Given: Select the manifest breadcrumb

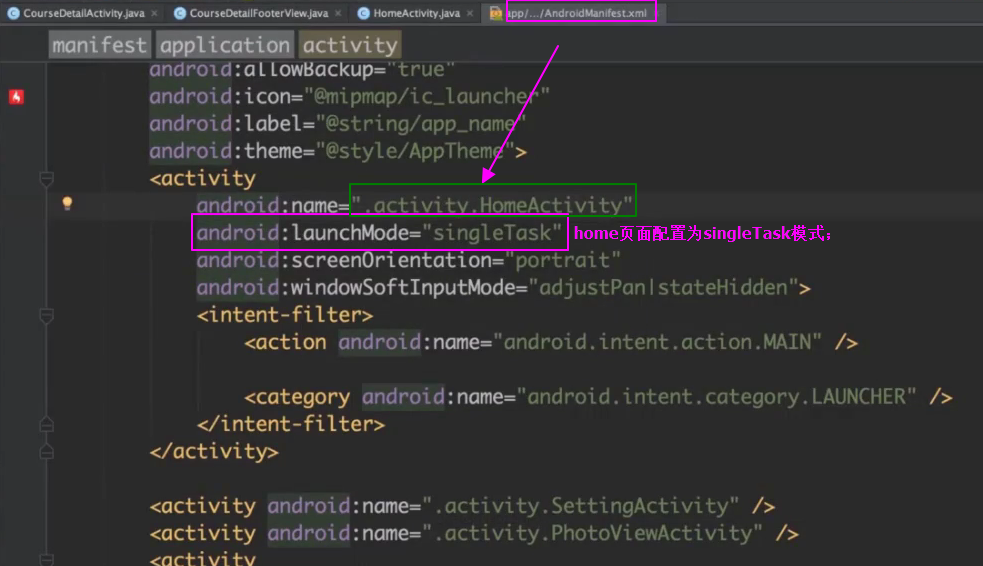Looking at the screenshot, I should 100,45.
